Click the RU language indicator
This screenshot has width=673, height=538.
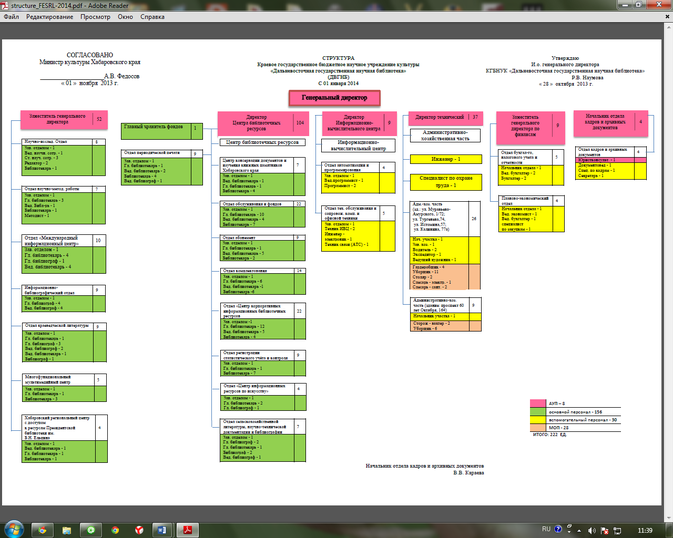[x=546, y=529]
